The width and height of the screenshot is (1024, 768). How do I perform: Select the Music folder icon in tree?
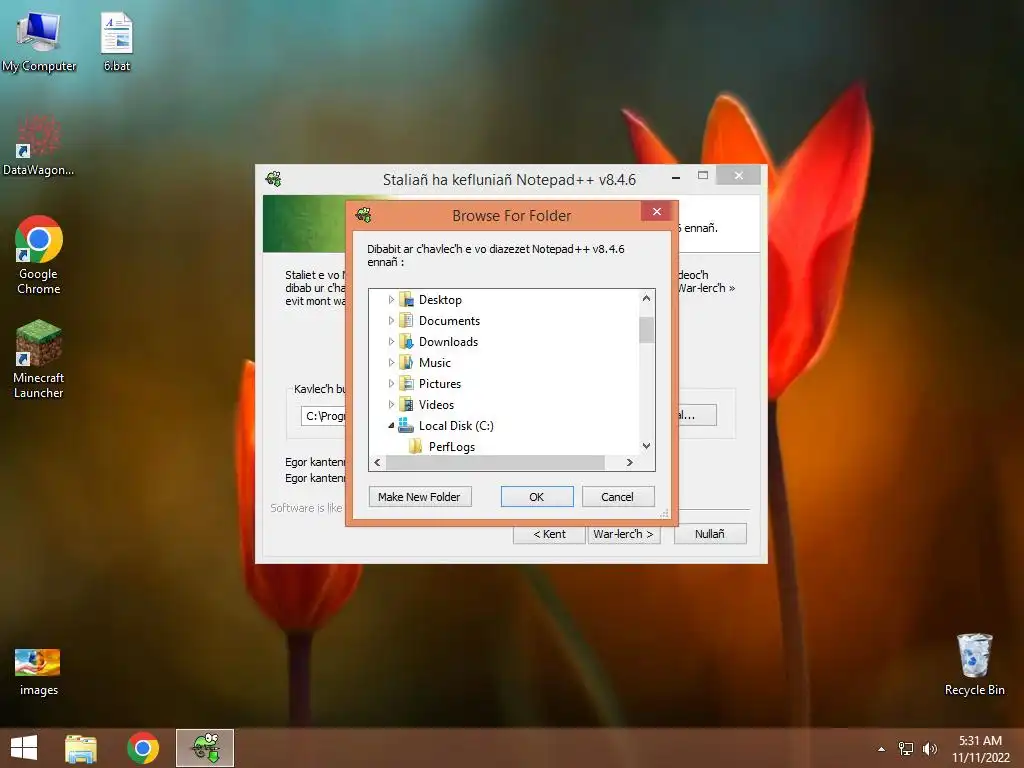(x=406, y=362)
